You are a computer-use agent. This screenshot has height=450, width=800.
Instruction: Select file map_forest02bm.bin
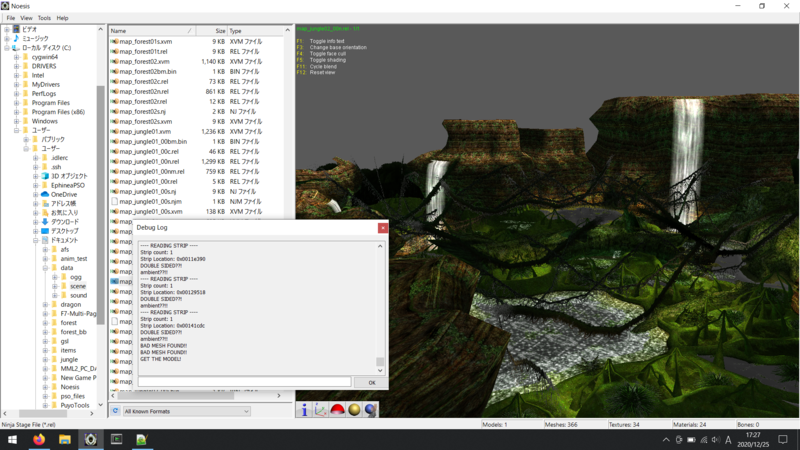pos(148,71)
